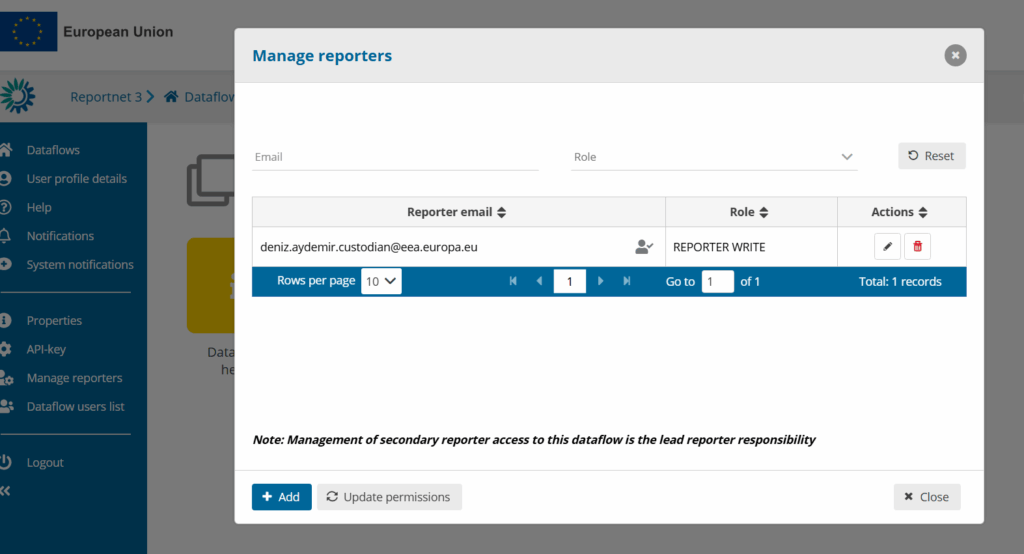1024x554 pixels.
Task: Jump to the first page arrow
Action: [x=513, y=282]
